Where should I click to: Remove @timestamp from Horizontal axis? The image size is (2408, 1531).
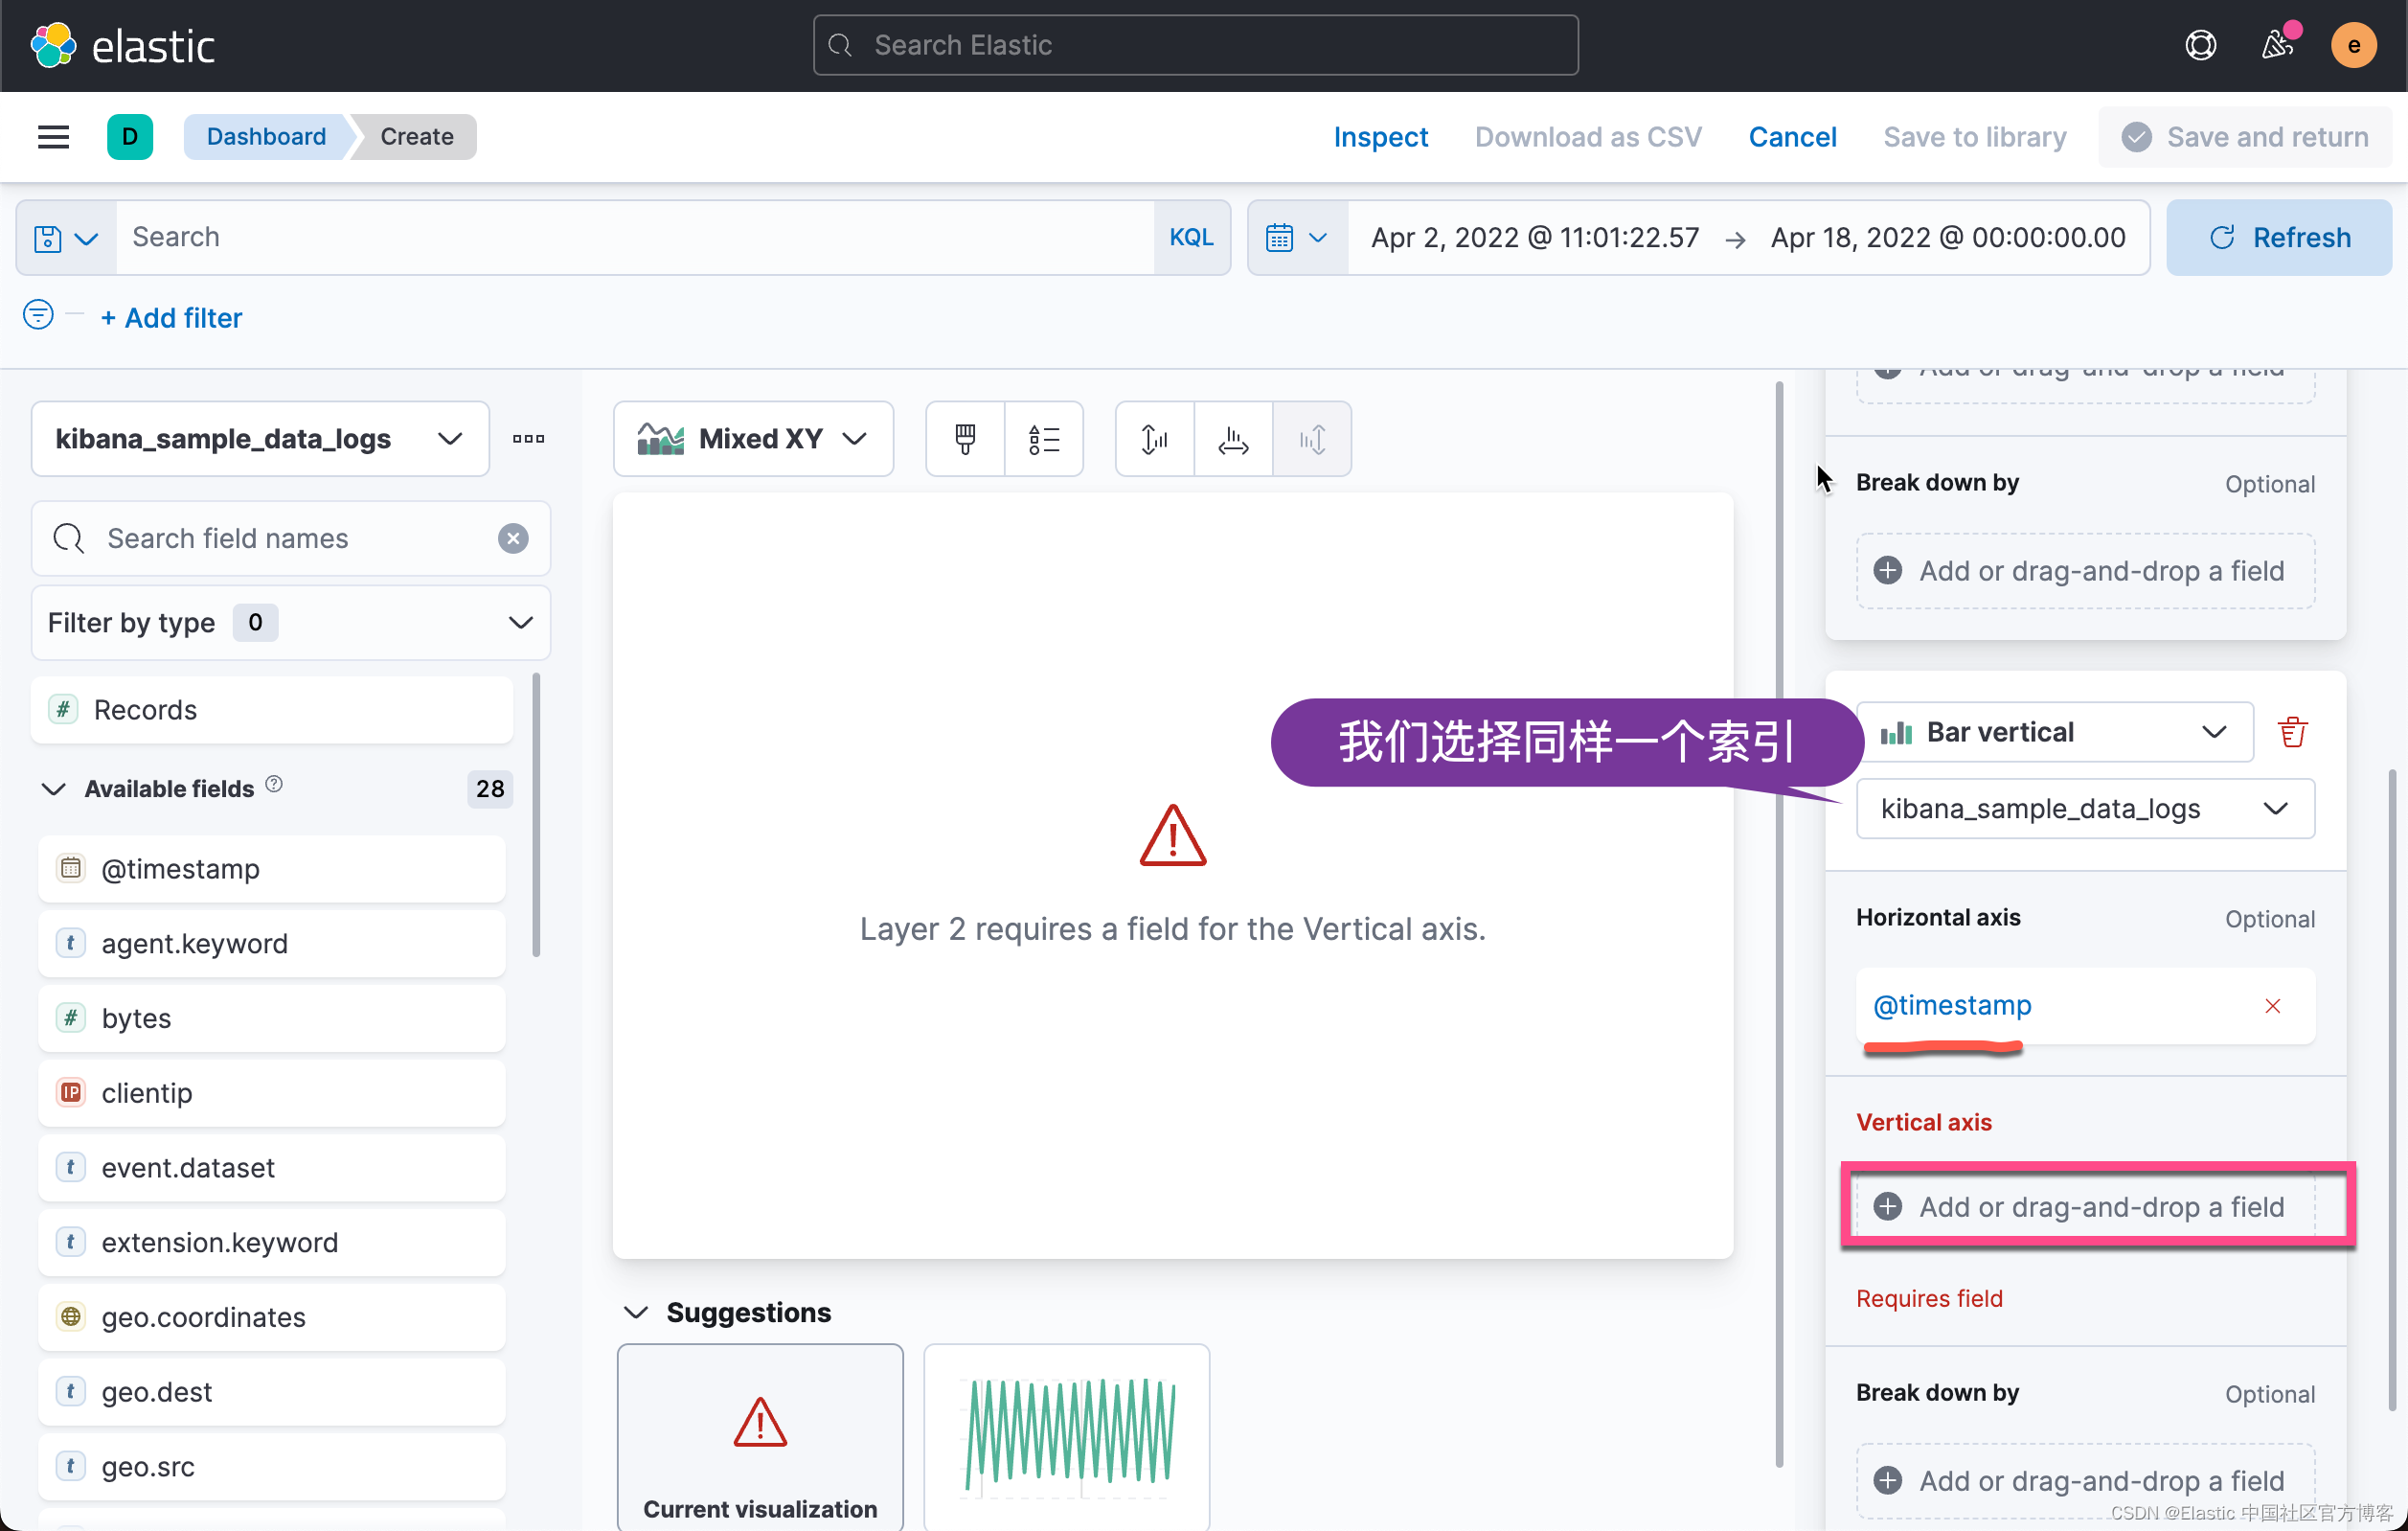[2272, 1005]
